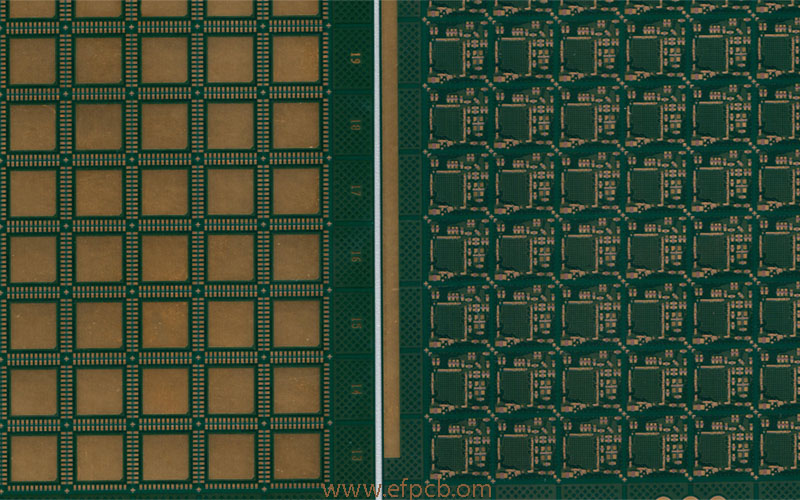Select leftmost gold square pad in row 14
800x500 pixels.
coord(33,391)
